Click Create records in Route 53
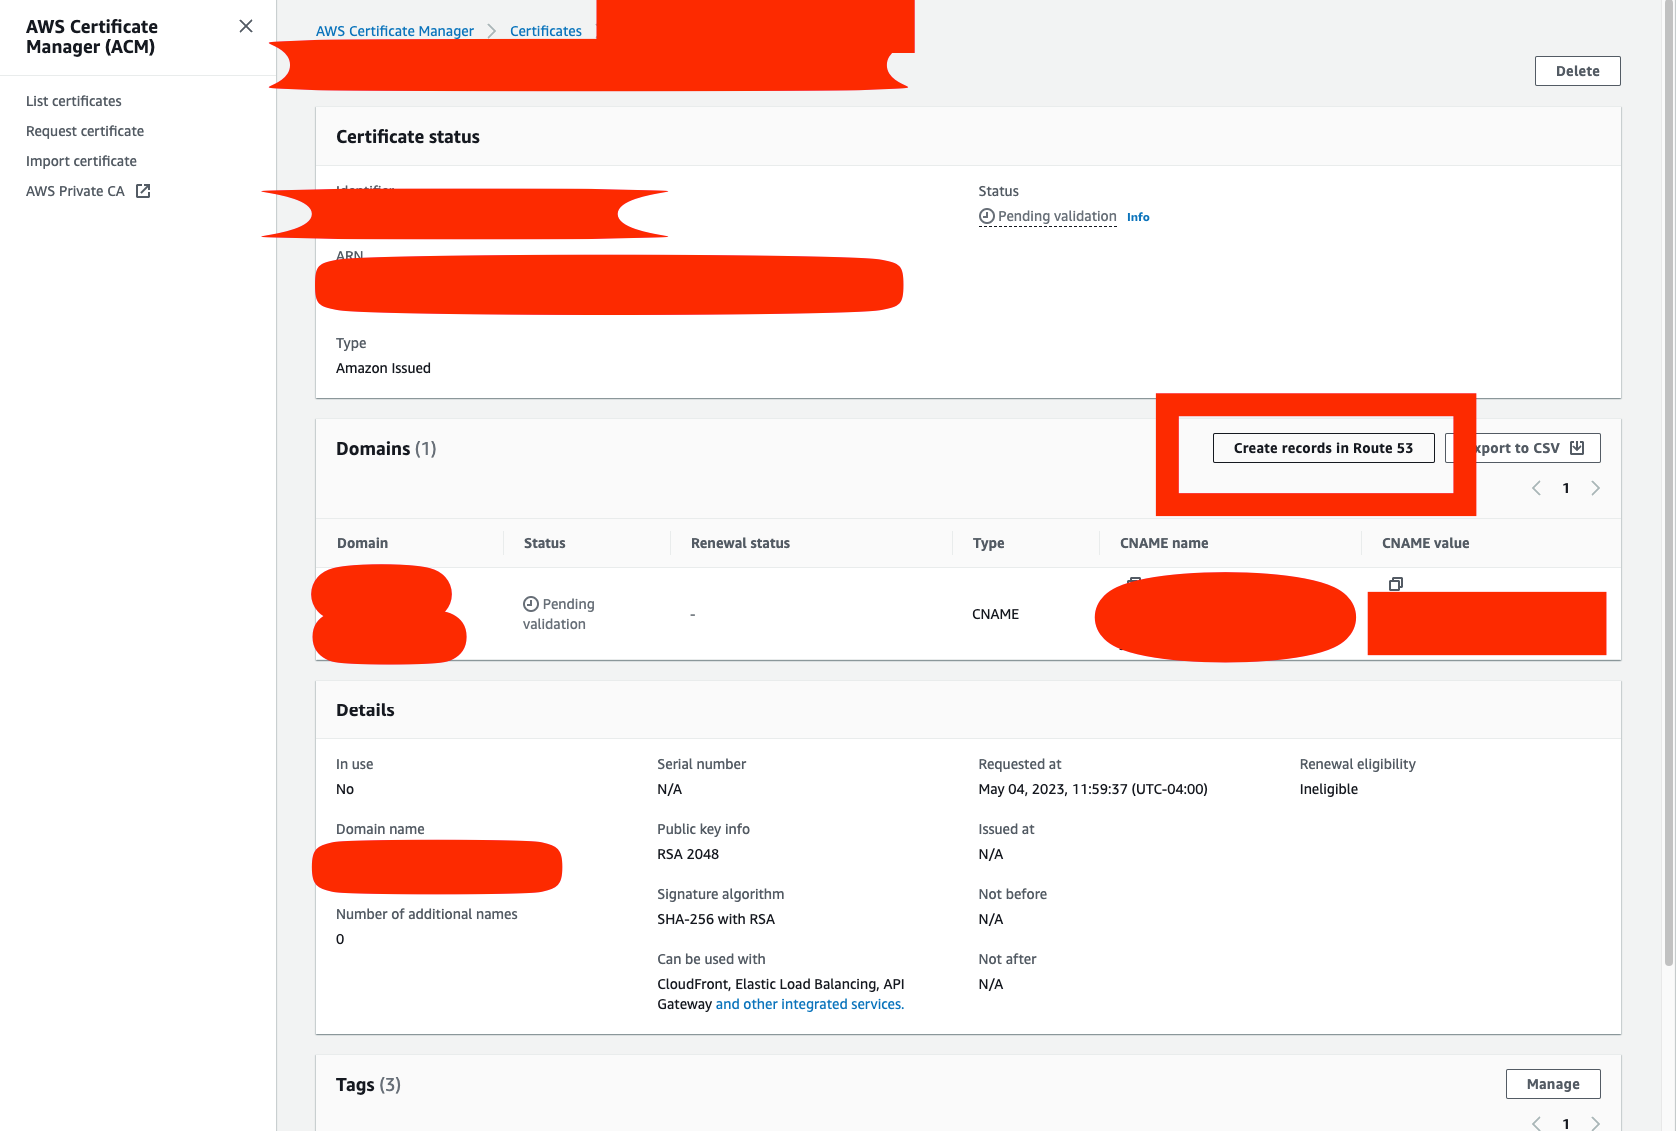Image resolution: width=1676 pixels, height=1131 pixels. click(x=1323, y=448)
